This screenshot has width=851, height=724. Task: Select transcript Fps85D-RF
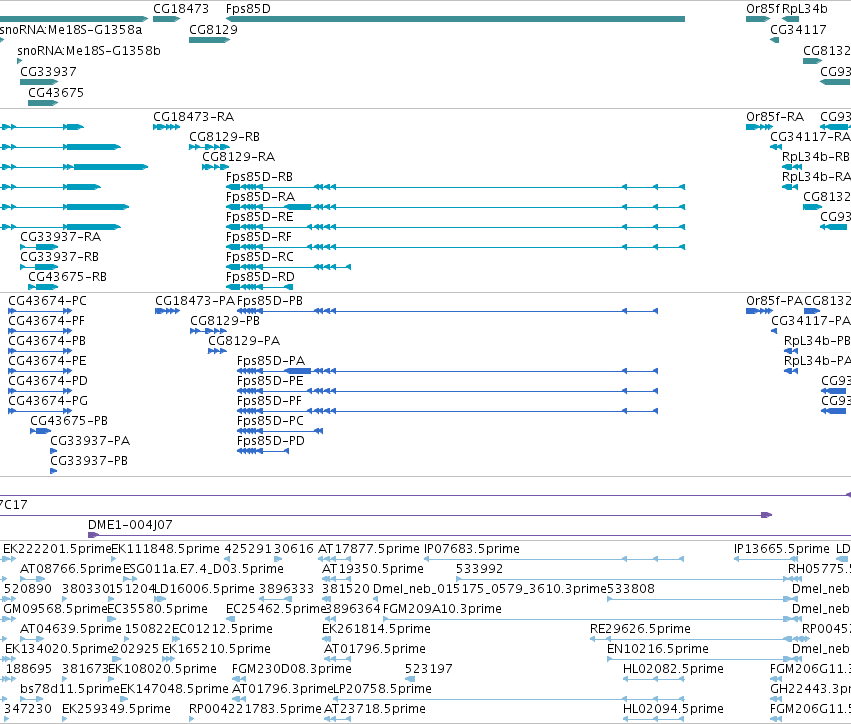(x=259, y=237)
